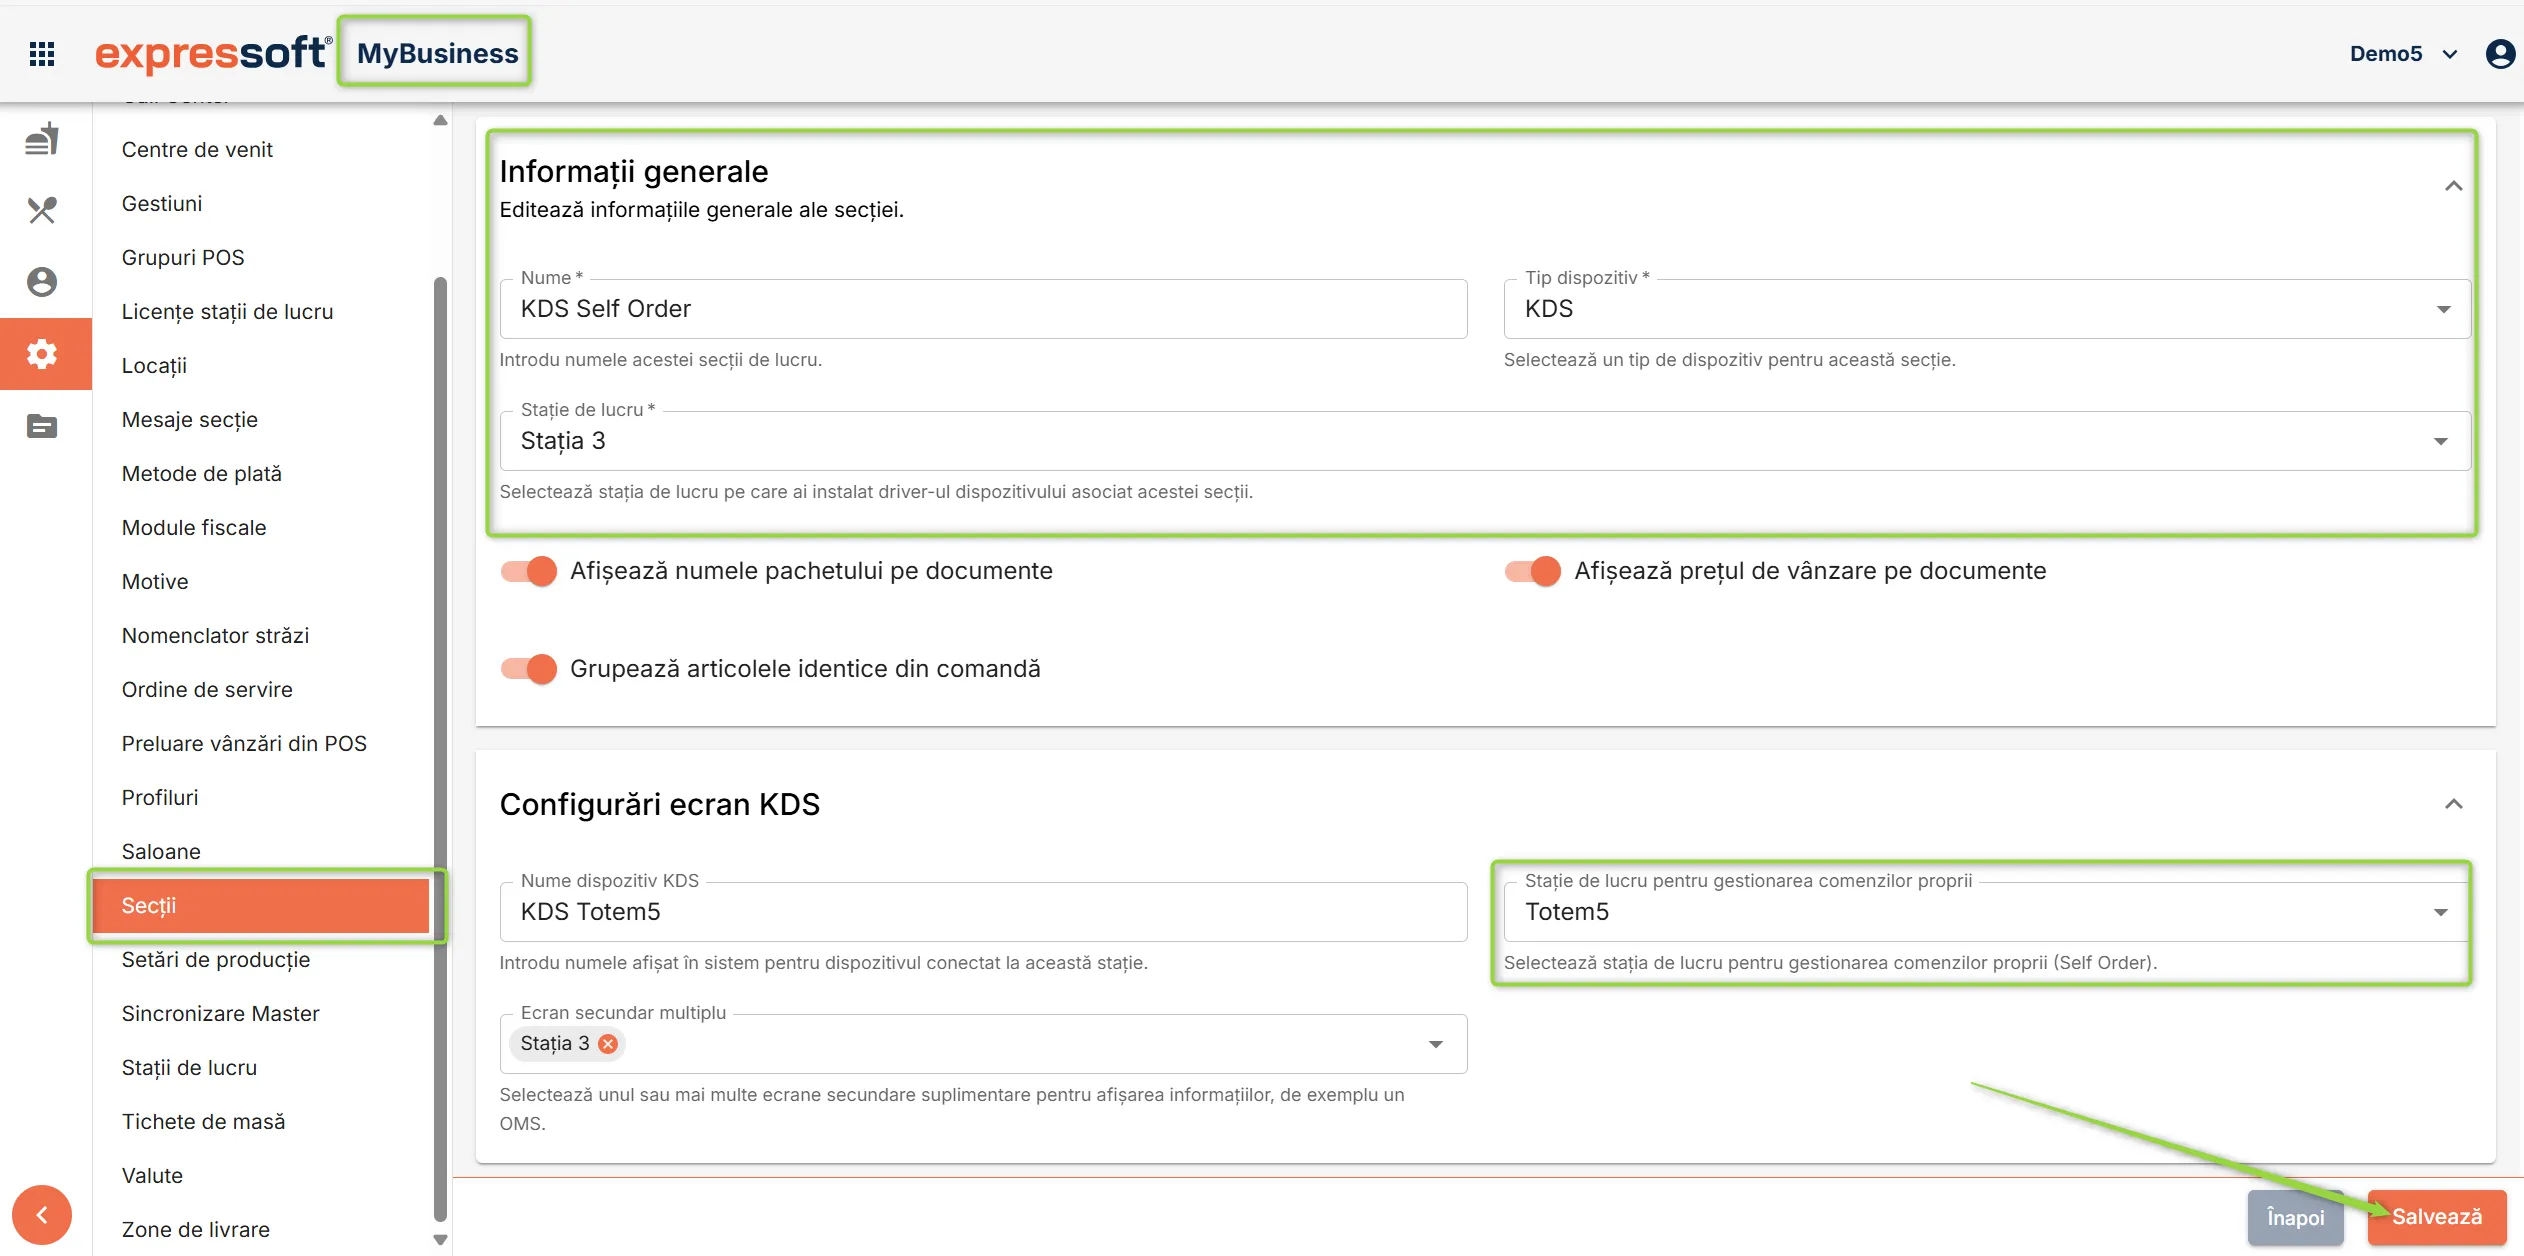Click the sidebar menu scrollbar thumb
Image resolution: width=2524 pixels, height=1256 pixels.
(440, 750)
